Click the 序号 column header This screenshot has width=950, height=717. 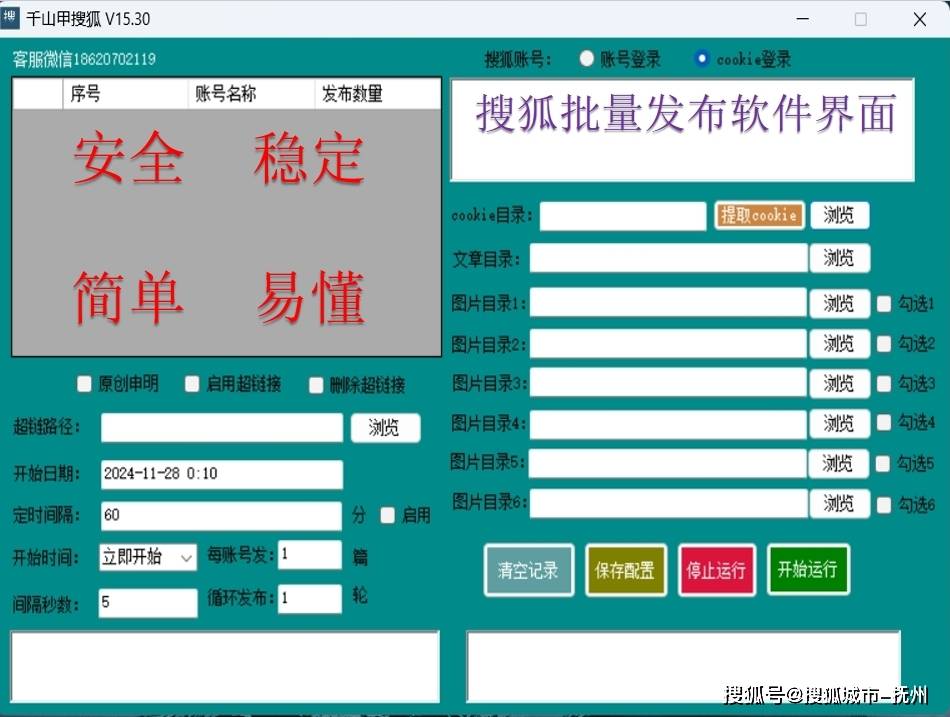(x=125, y=94)
